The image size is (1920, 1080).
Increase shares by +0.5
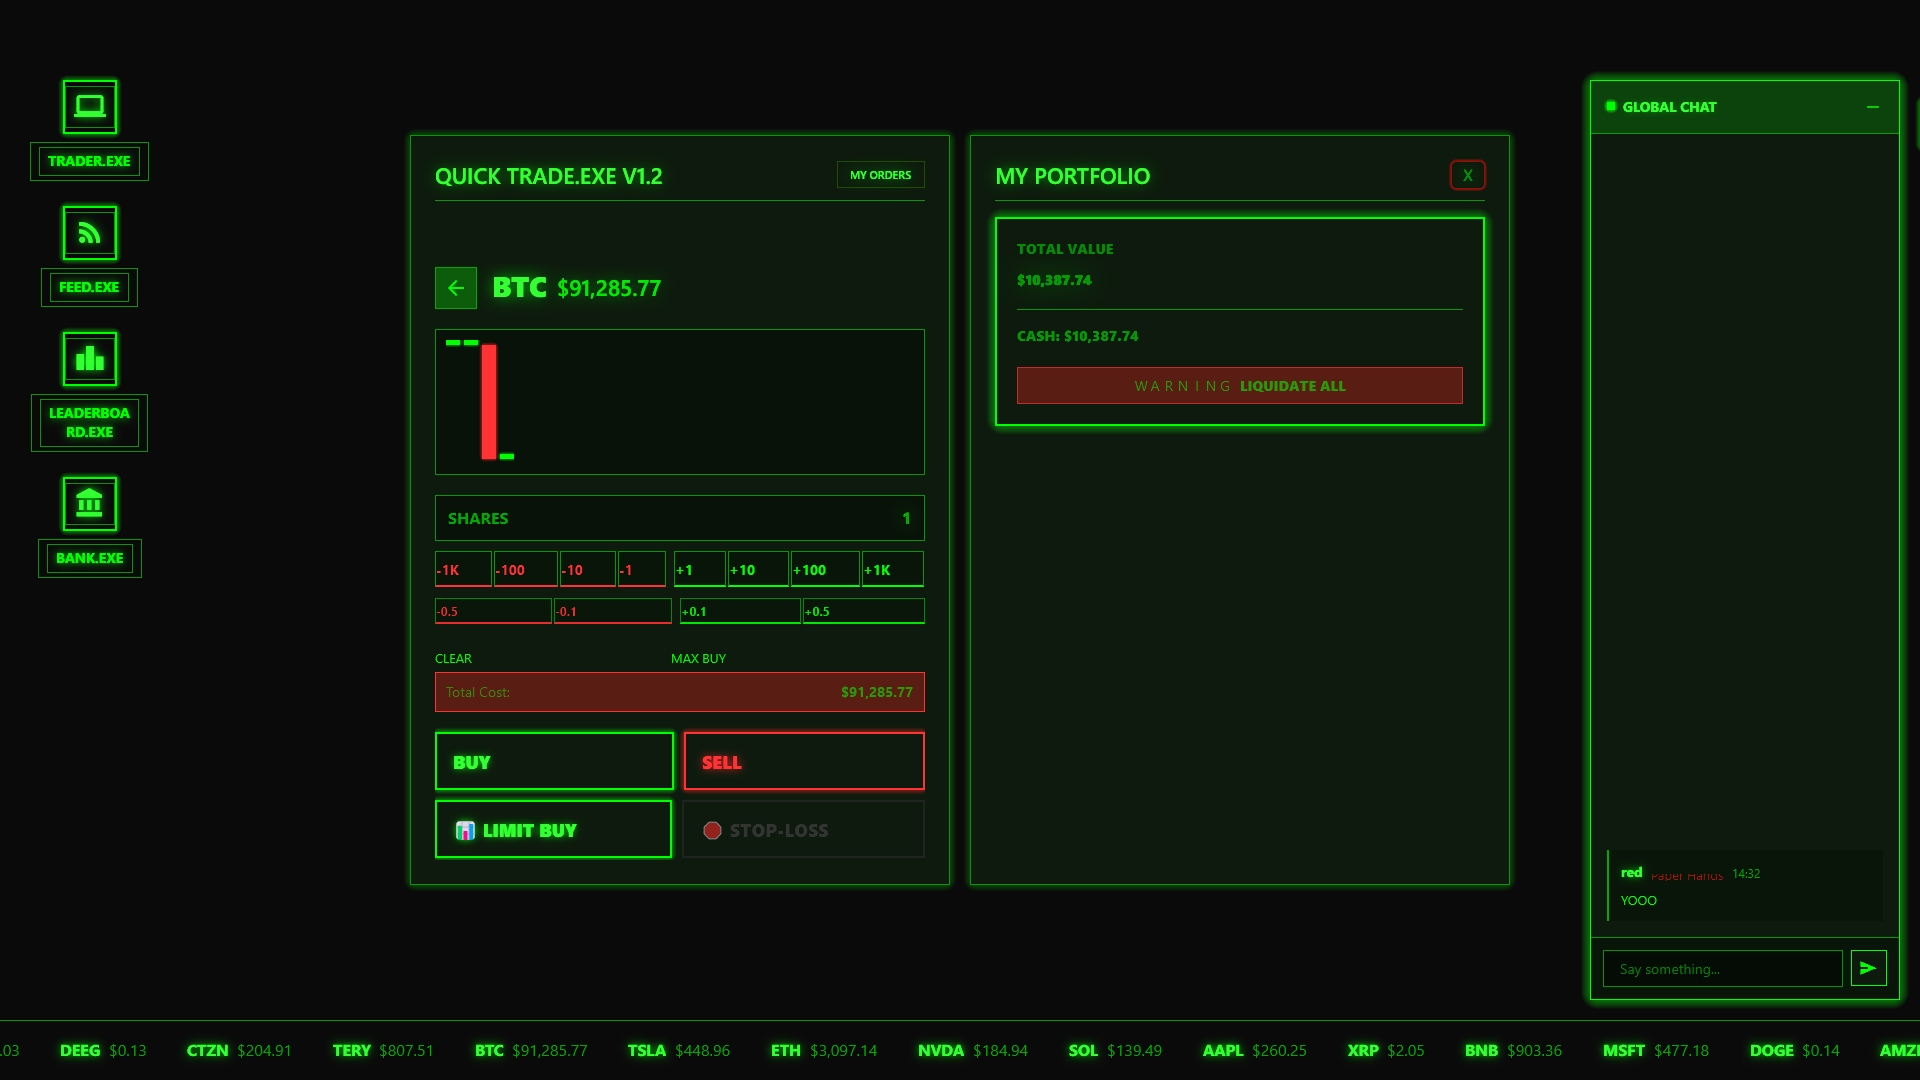click(x=863, y=611)
